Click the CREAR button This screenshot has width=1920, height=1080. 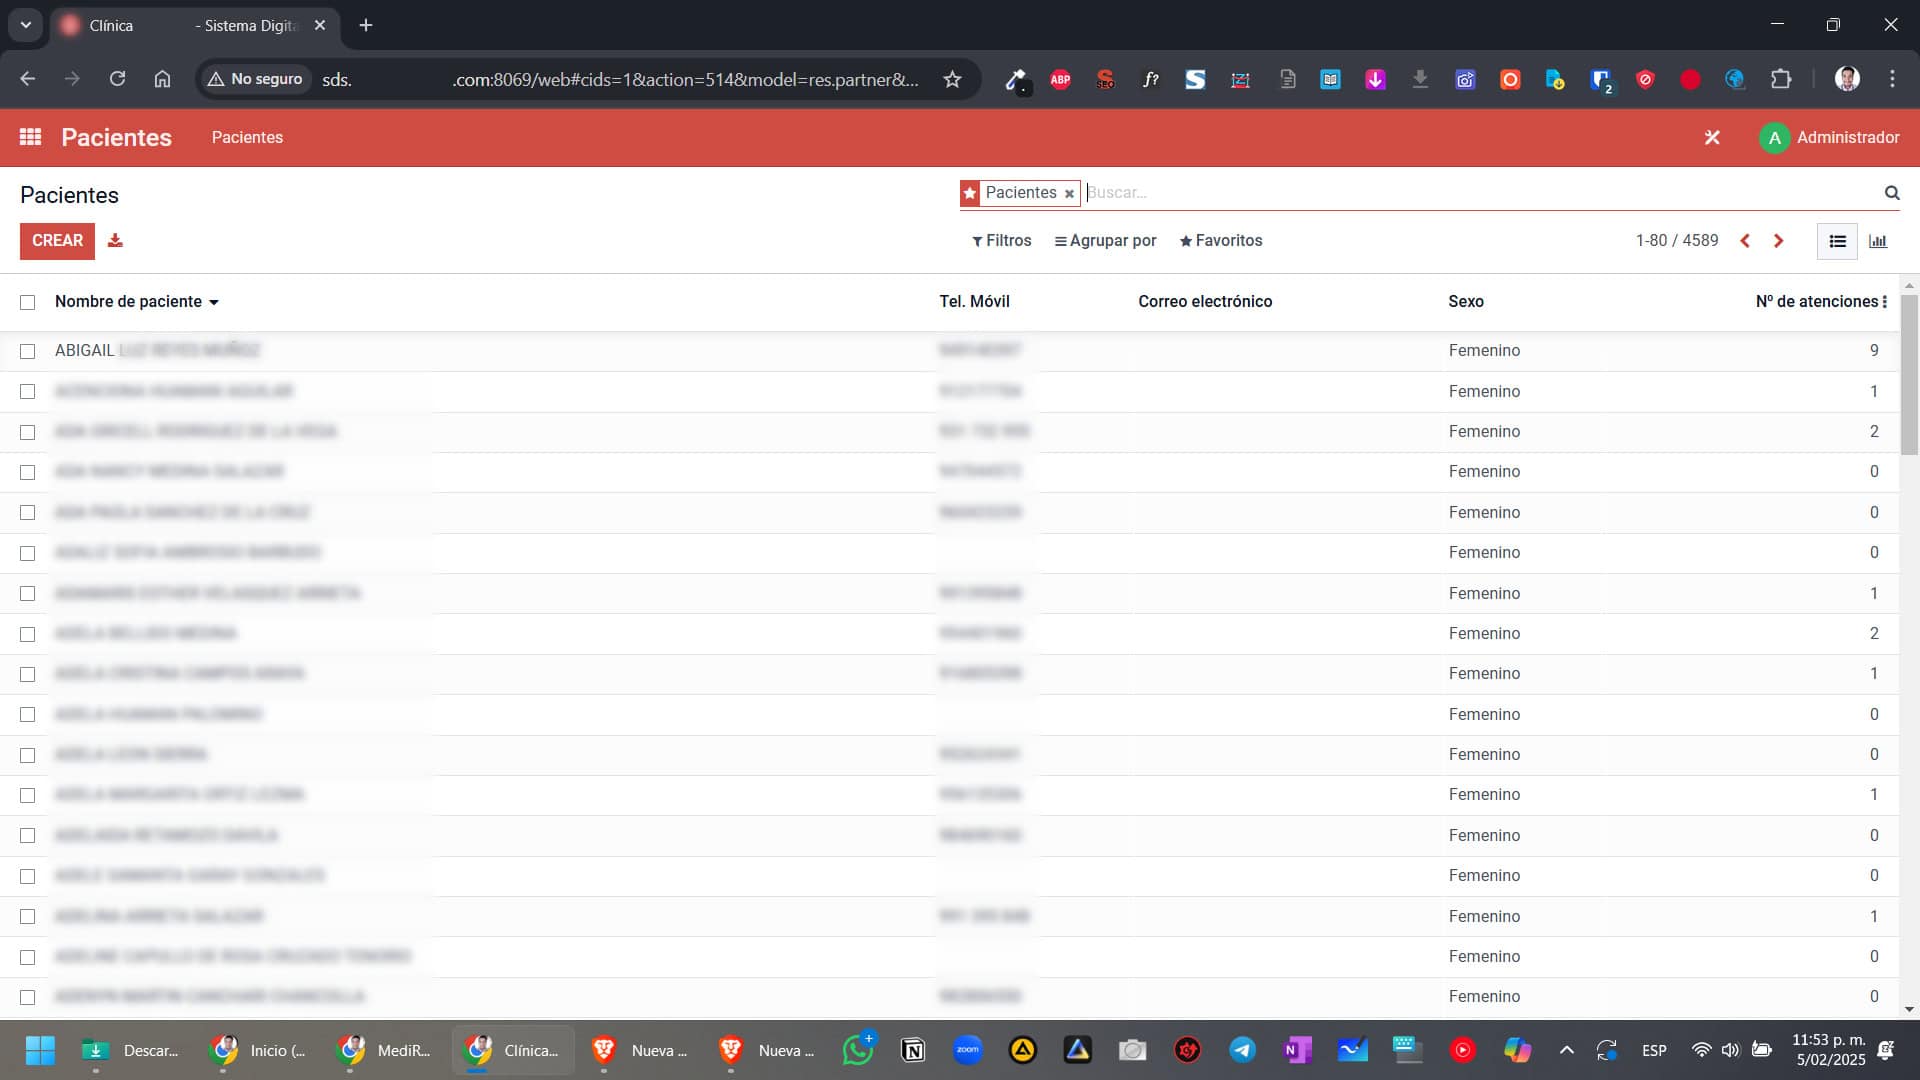57,241
